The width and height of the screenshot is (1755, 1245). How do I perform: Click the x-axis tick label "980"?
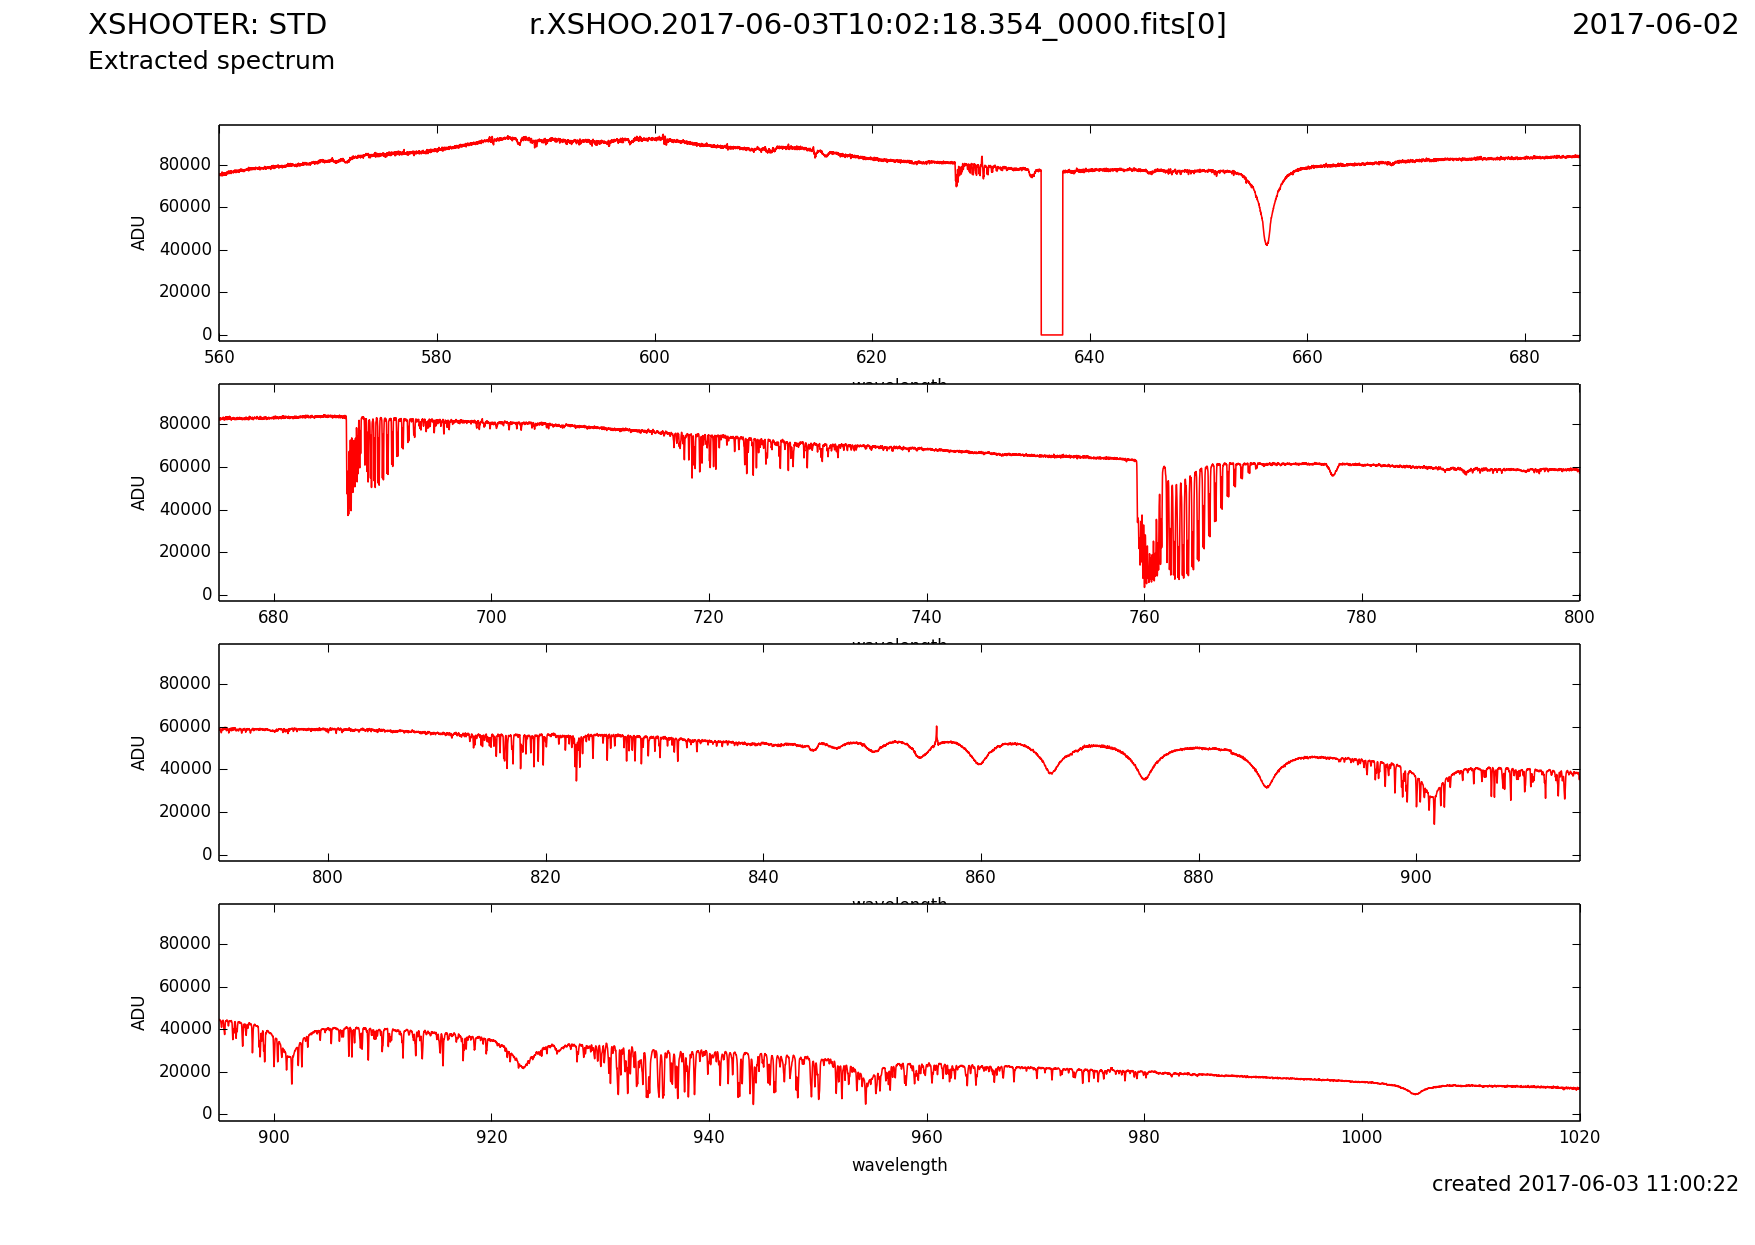[x=1144, y=1137]
